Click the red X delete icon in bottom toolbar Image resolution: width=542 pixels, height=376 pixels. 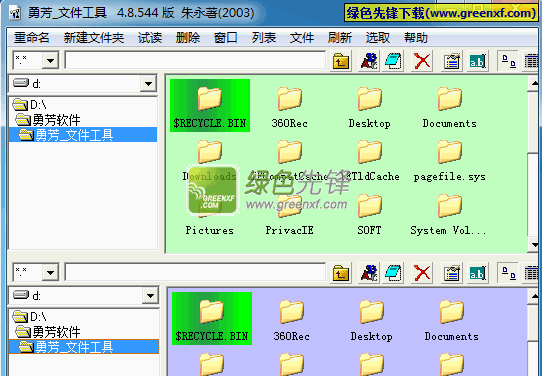[x=422, y=273]
